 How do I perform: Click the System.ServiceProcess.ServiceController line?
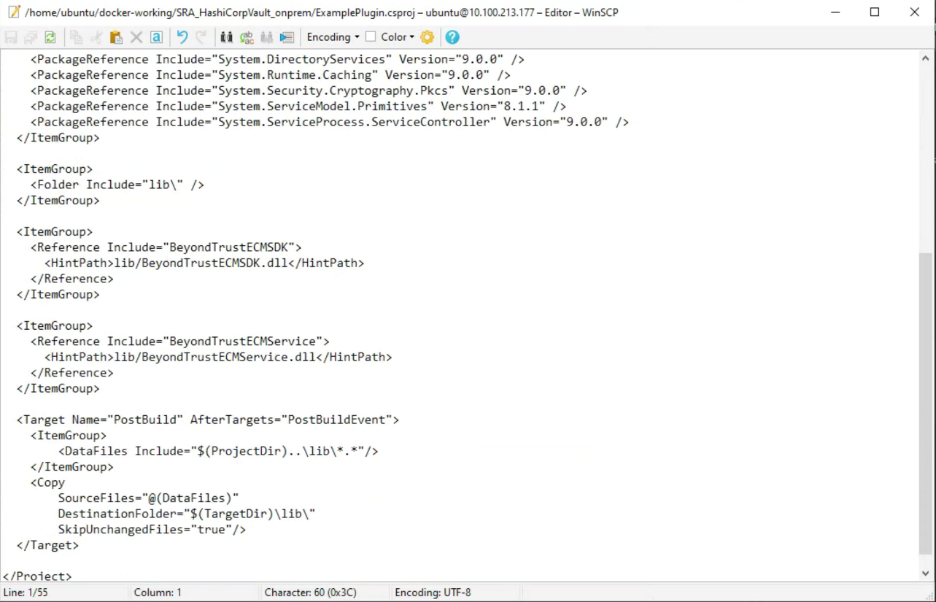coord(330,122)
